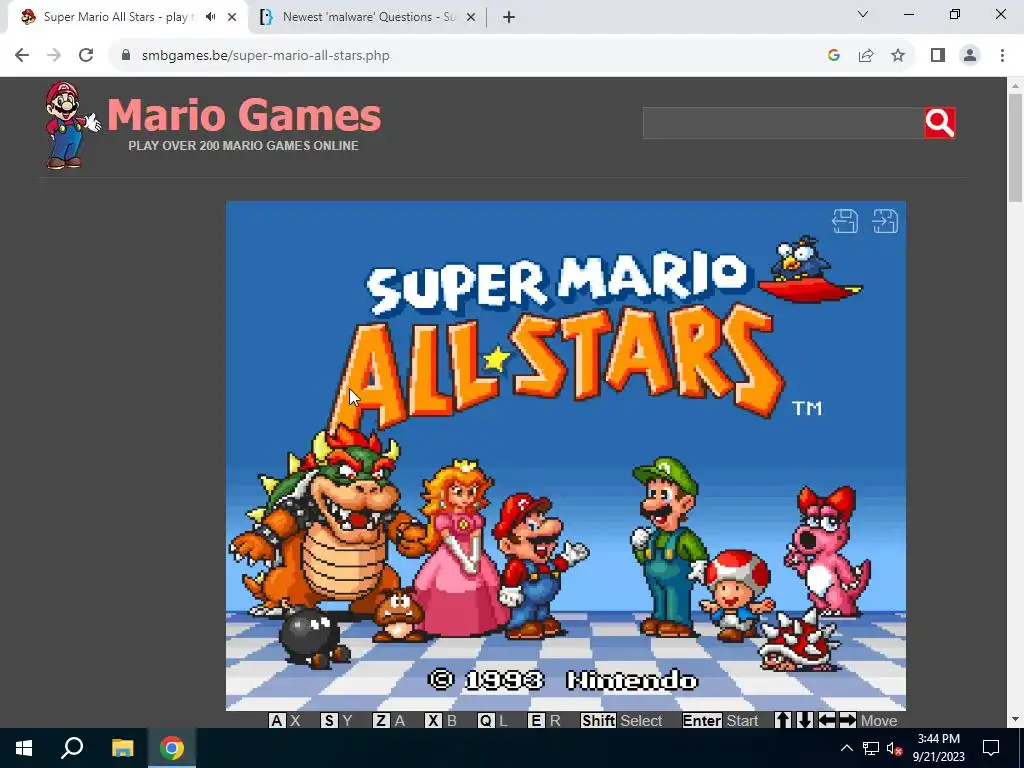Viewport: 1024px width, 768px height.
Task: Open the taskbar clock showing 3:44 PM
Action: (938, 748)
